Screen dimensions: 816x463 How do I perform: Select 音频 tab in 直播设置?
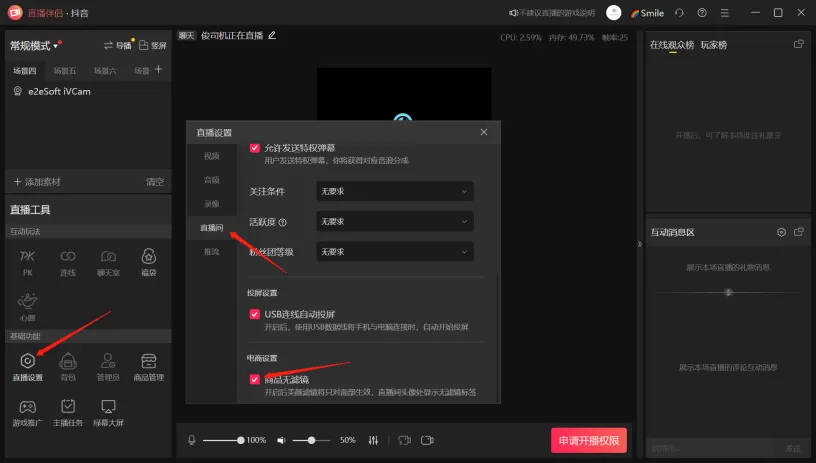click(211, 180)
